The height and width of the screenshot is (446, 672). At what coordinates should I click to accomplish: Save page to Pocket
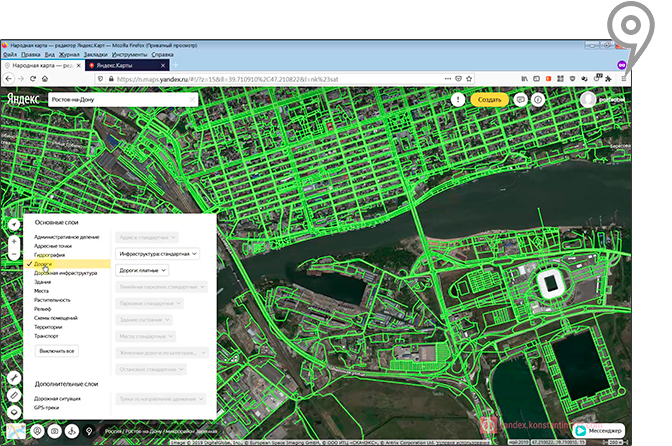point(459,79)
